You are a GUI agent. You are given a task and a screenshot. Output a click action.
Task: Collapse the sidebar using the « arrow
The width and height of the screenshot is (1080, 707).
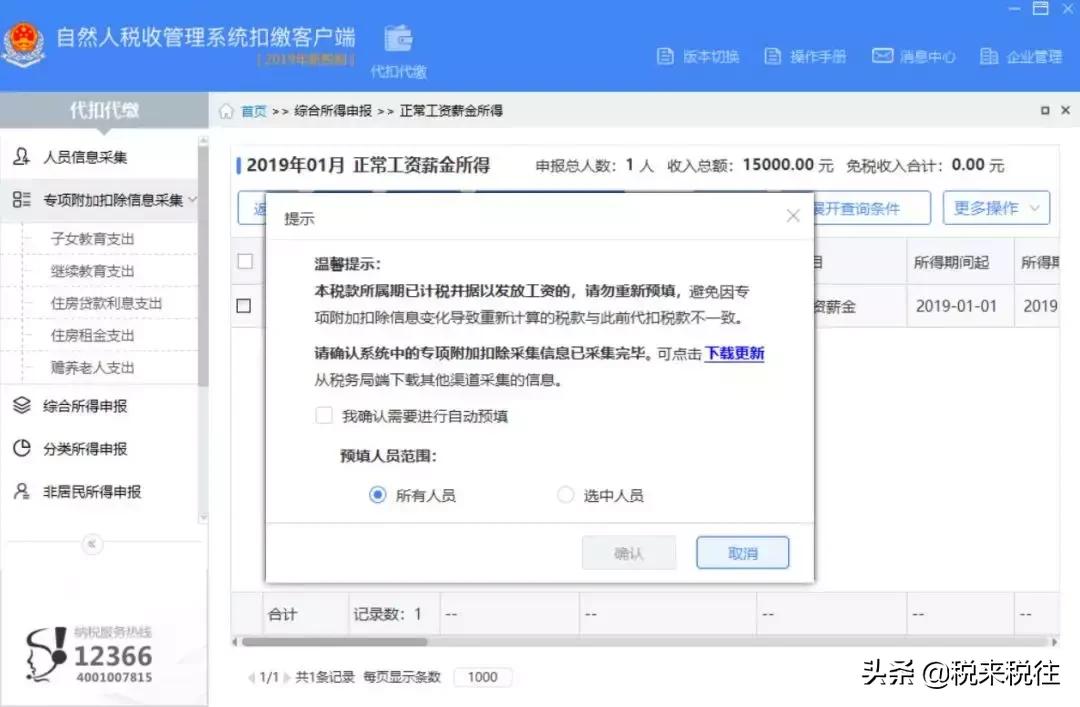point(91,545)
